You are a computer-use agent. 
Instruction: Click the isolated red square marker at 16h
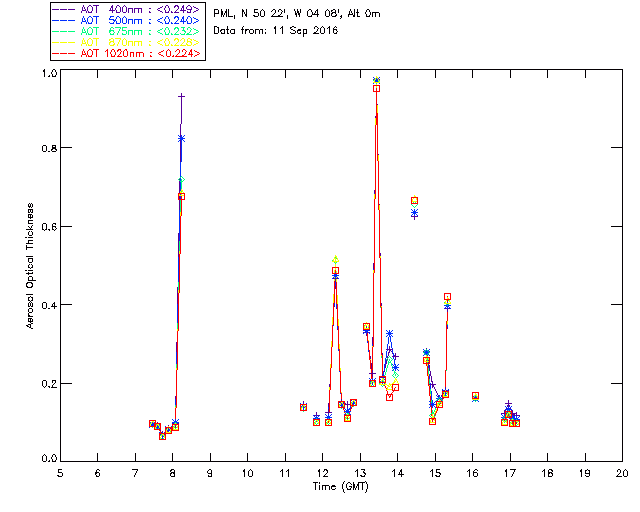point(475,396)
